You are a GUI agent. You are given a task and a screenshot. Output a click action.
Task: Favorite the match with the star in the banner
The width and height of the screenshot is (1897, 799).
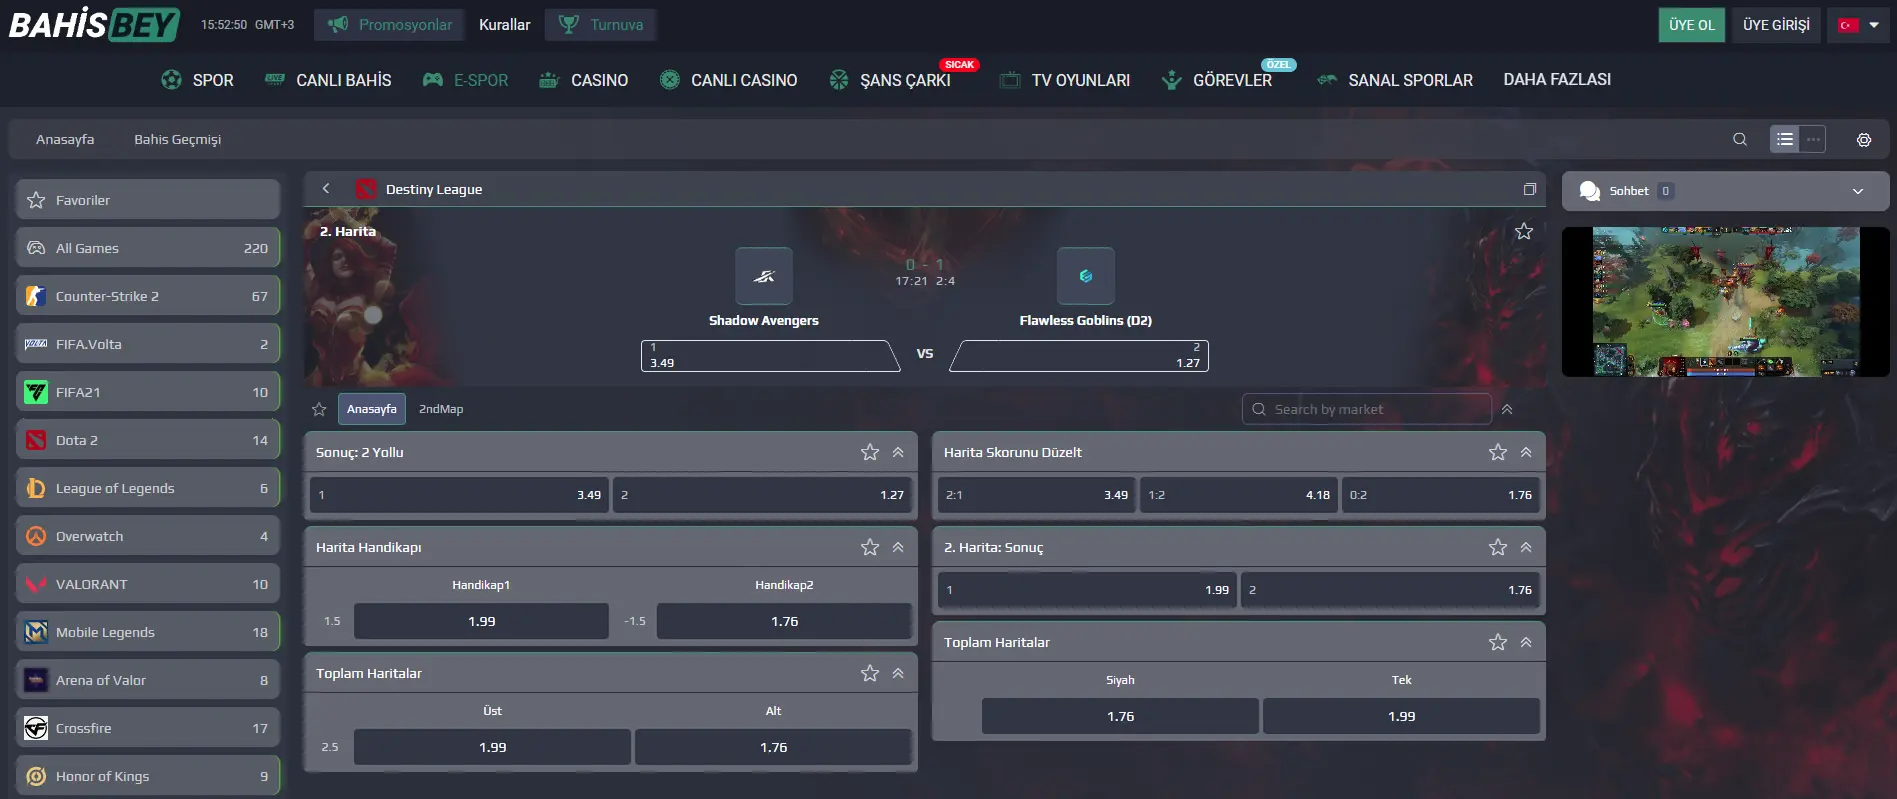click(1523, 231)
